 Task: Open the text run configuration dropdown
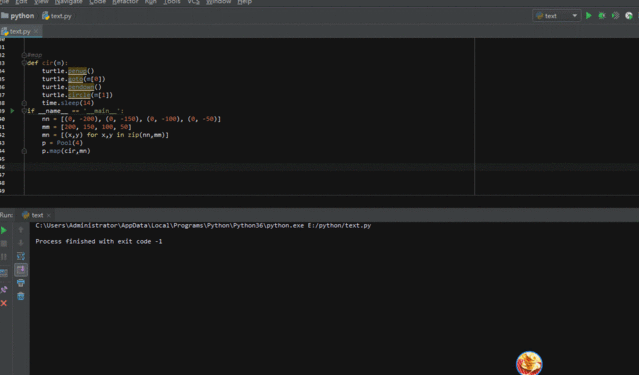557,16
